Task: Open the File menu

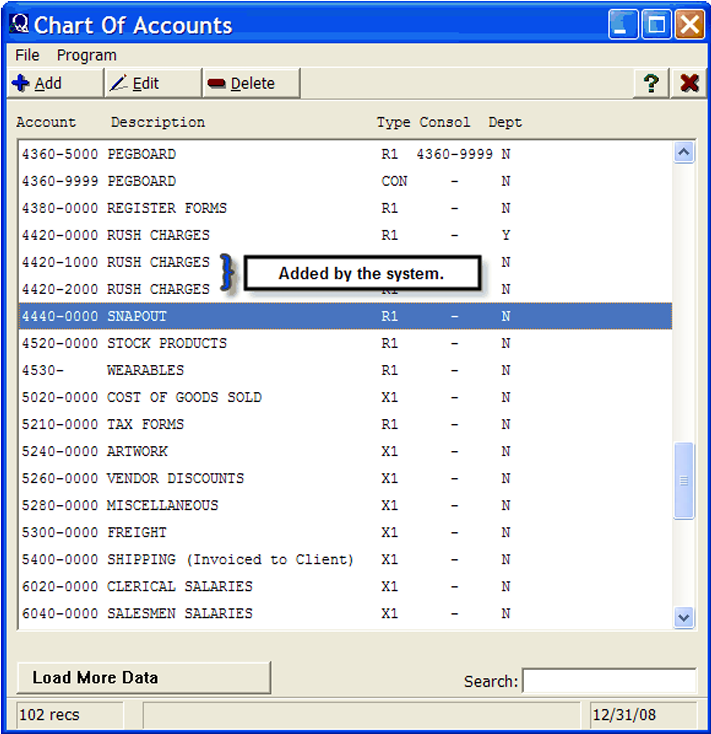Action: (27, 55)
